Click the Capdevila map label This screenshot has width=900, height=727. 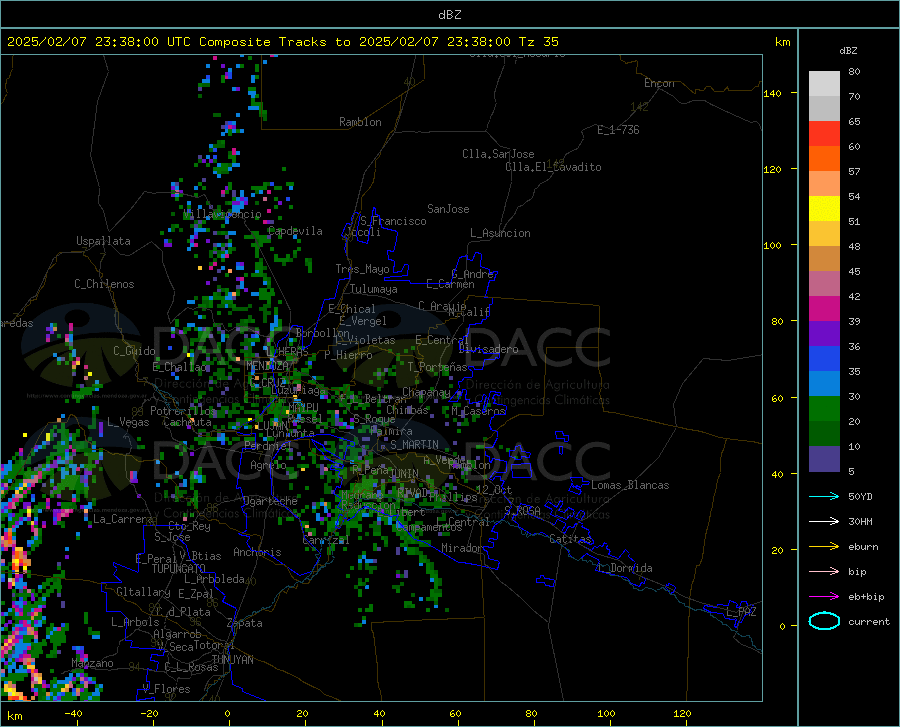click(x=295, y=231)
